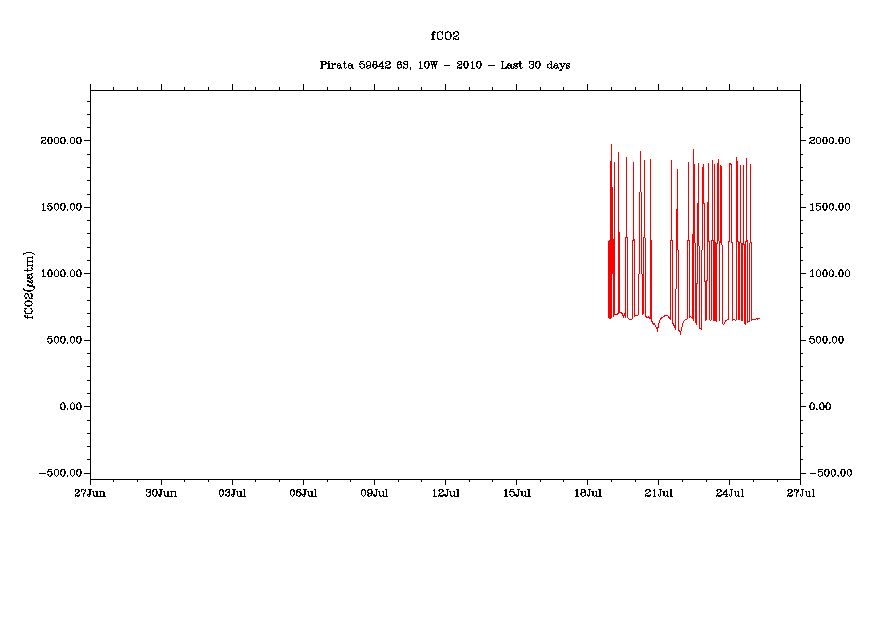Click the fCO2(µatm) vertical axis label

pyautogui.click(x=30, y=281)
